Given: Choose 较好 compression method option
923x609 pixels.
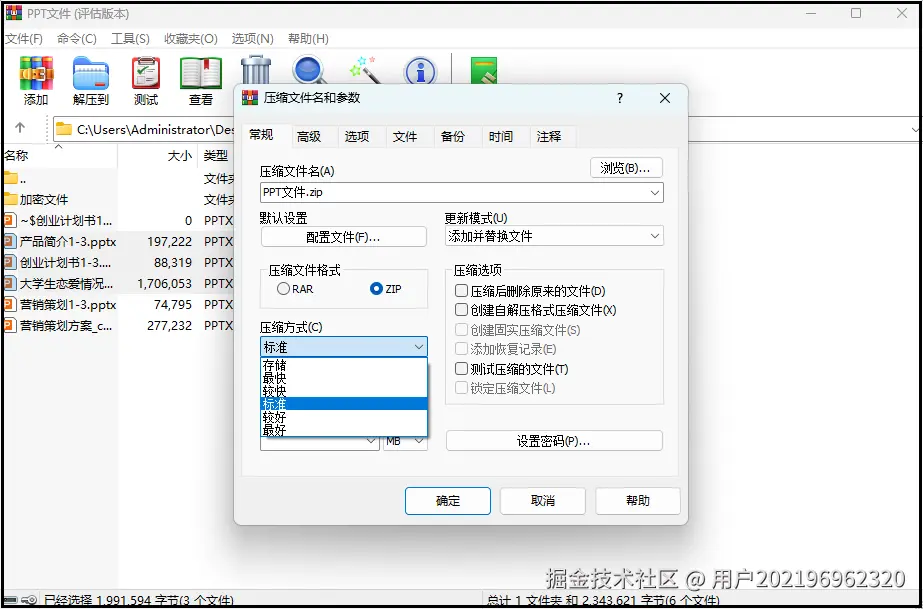Looking at the screenshot, I should coord(343,417).
